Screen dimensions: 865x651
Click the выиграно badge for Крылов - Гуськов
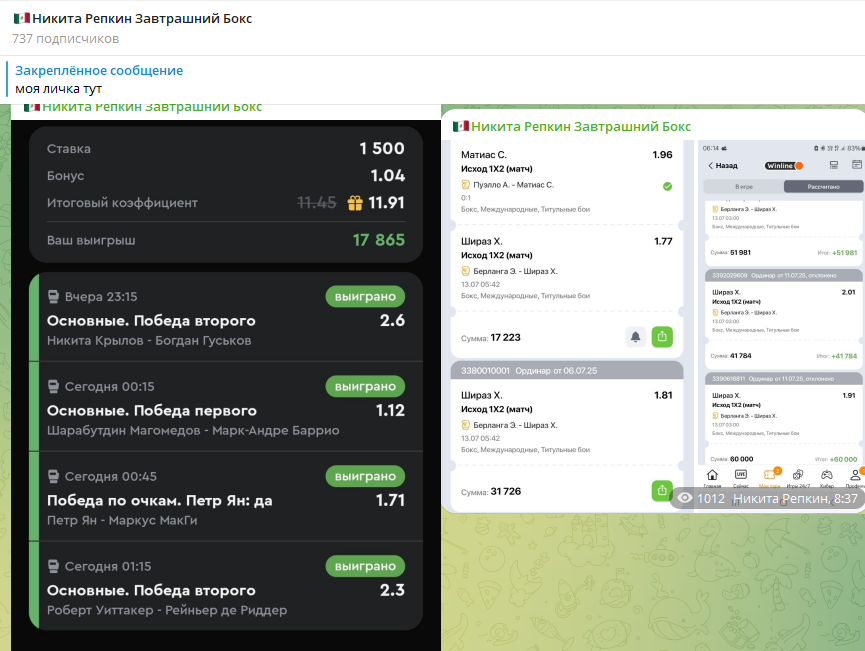click(365, 296)
